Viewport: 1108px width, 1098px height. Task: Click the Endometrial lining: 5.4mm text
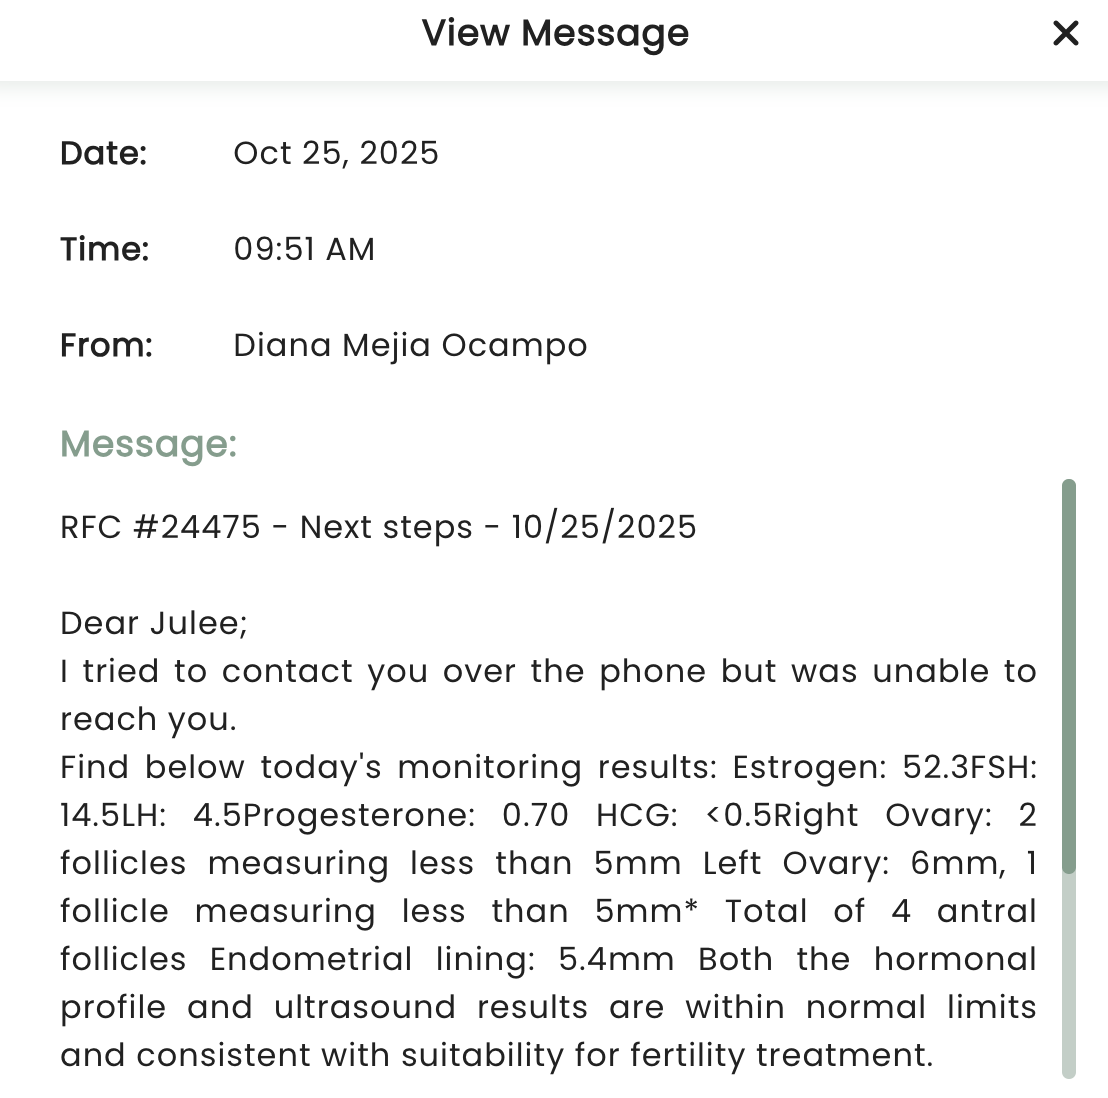[x=441, y=959]
